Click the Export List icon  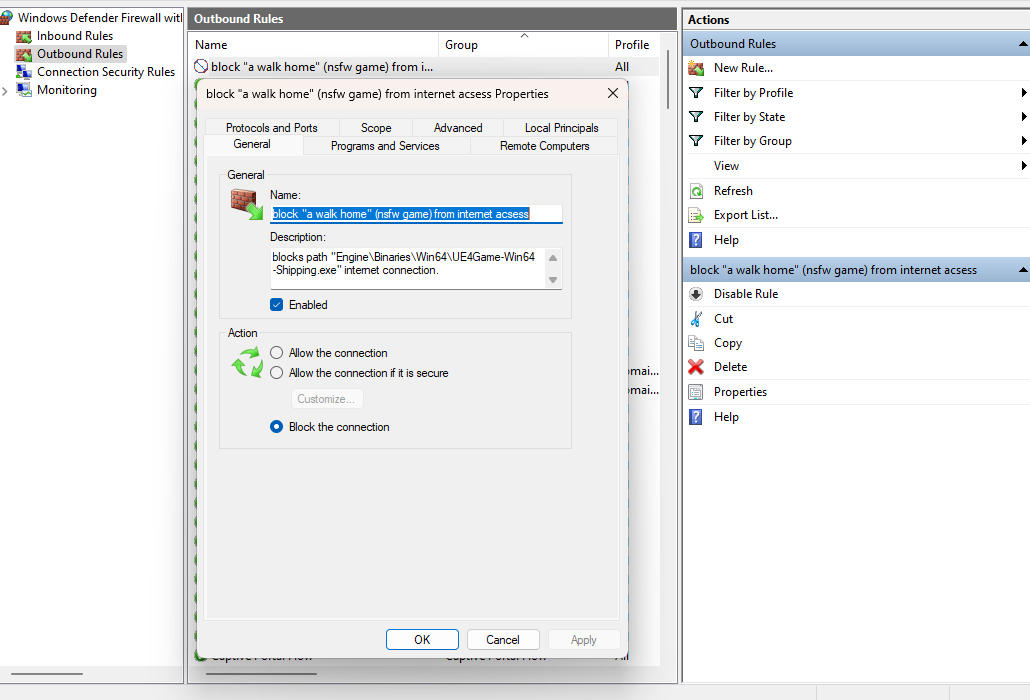click(x=696, y=215)
